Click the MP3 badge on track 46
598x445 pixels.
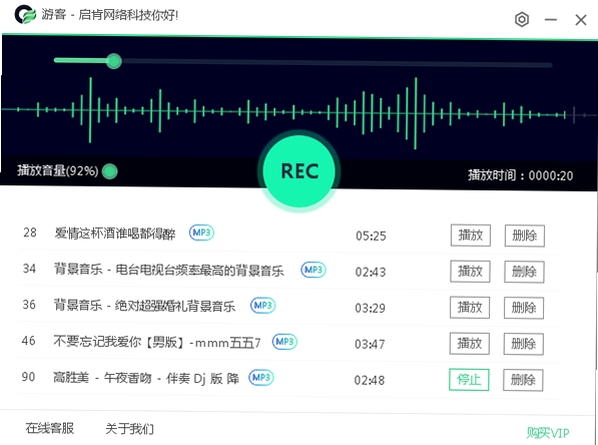click(285, 341)
